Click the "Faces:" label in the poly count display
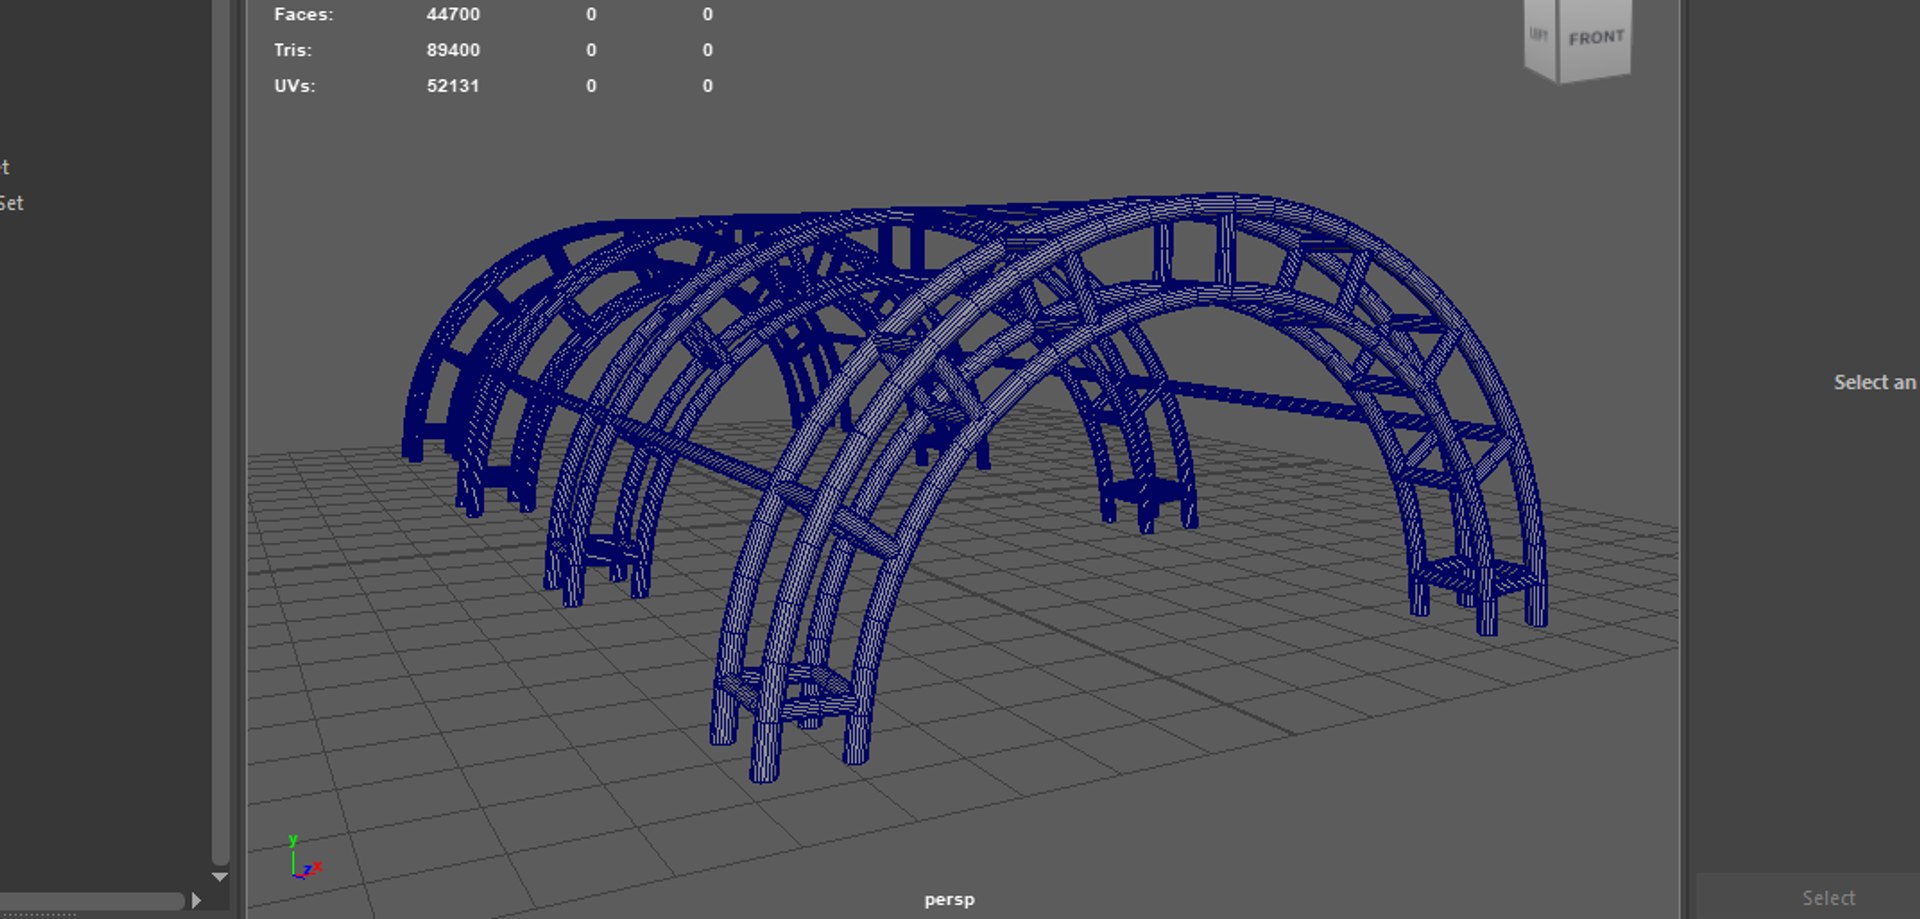Screen dimensions: 1920x919 [x=304, y=15]
